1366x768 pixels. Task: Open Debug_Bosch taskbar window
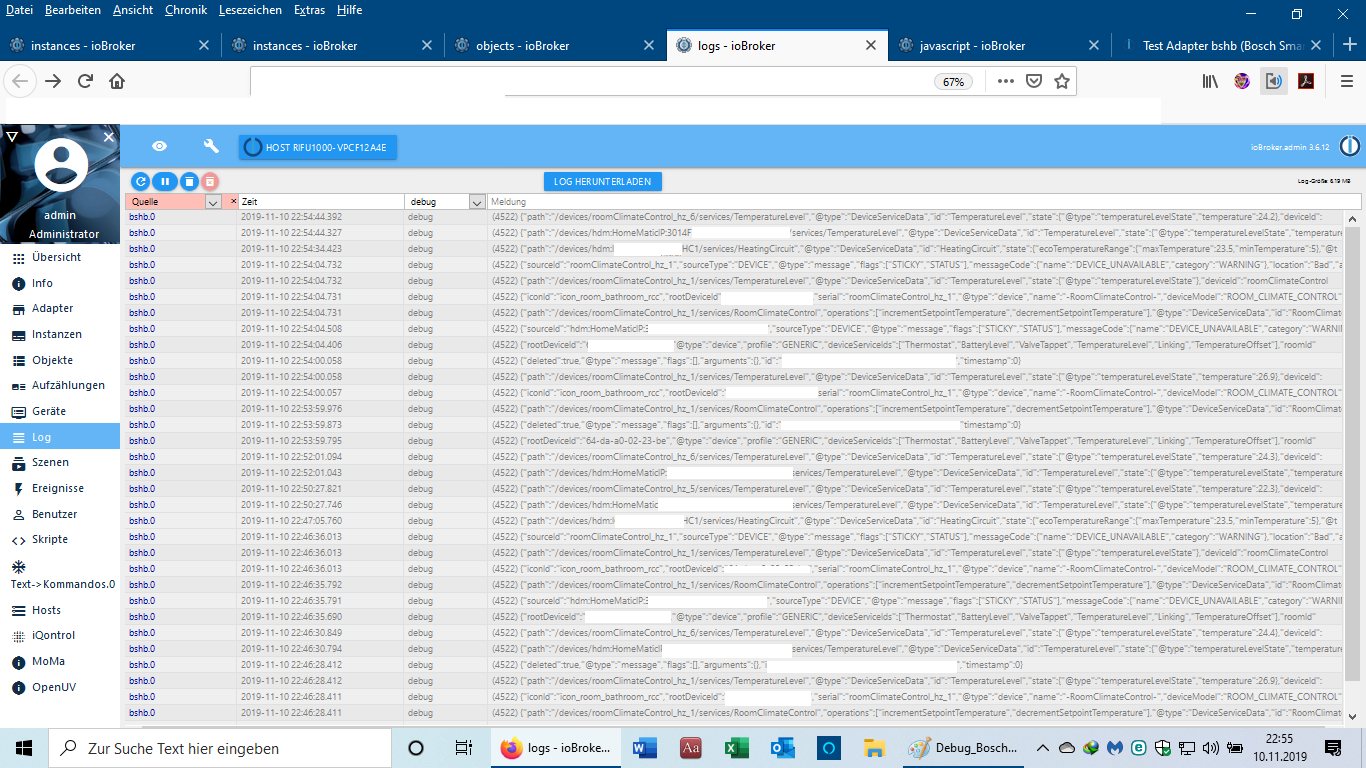point(964,748)
